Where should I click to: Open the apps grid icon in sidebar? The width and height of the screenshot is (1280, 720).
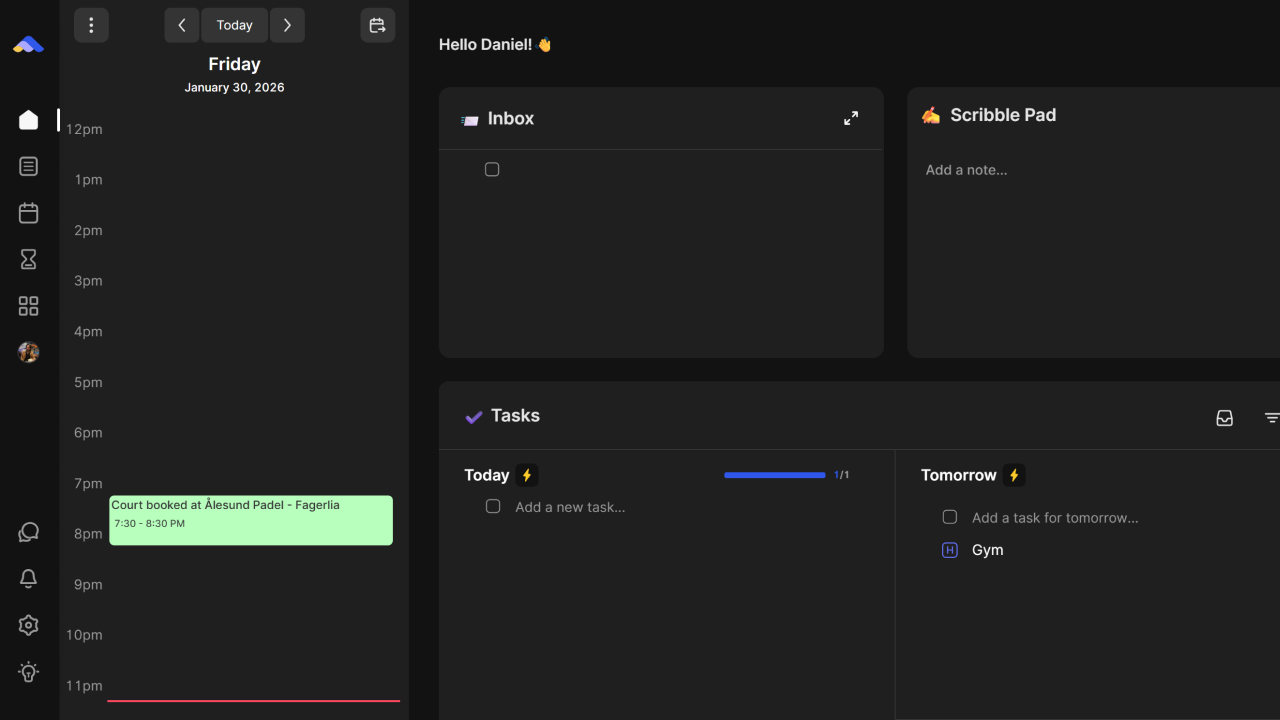(28, 305)
